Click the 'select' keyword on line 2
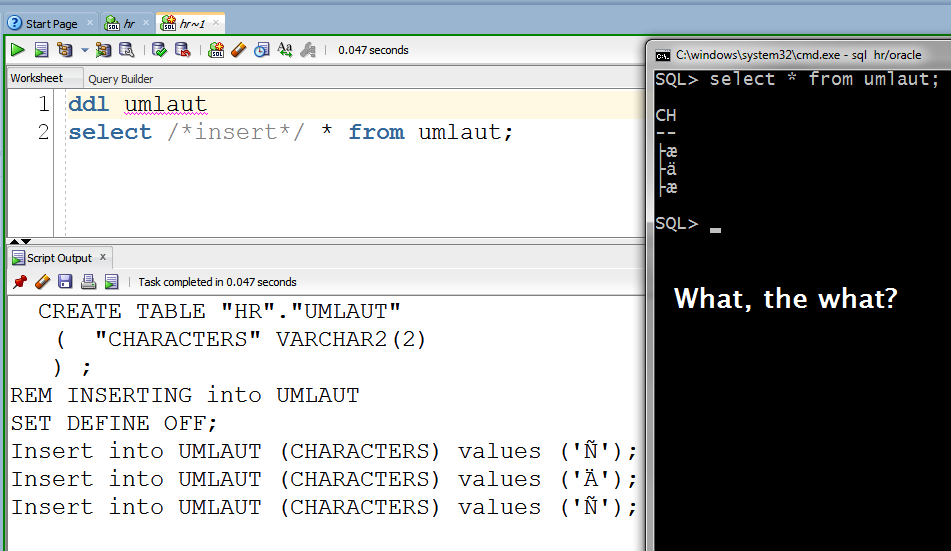951x551 pixels. [110, 132]
